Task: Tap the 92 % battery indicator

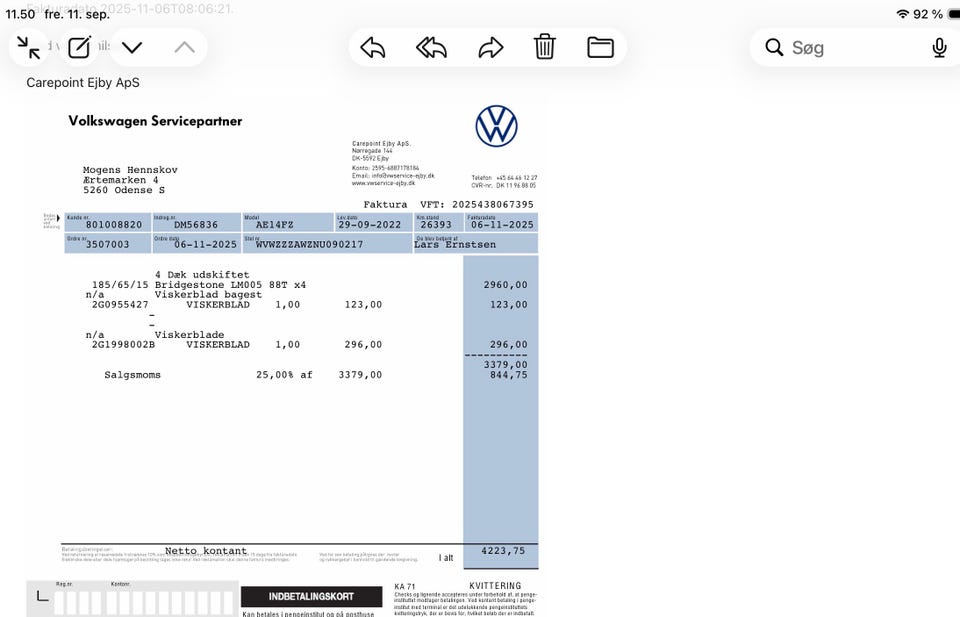Action: (x=928, y=13)
